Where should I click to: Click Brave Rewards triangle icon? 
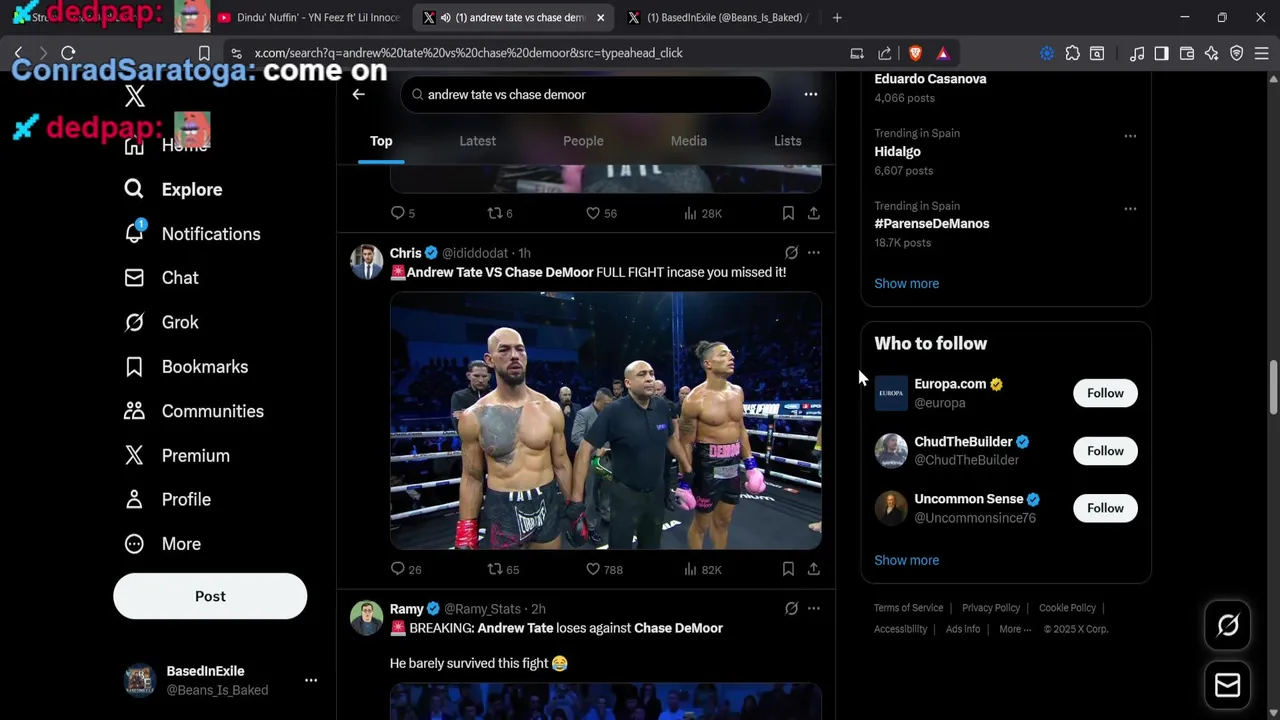pos(943,53)
